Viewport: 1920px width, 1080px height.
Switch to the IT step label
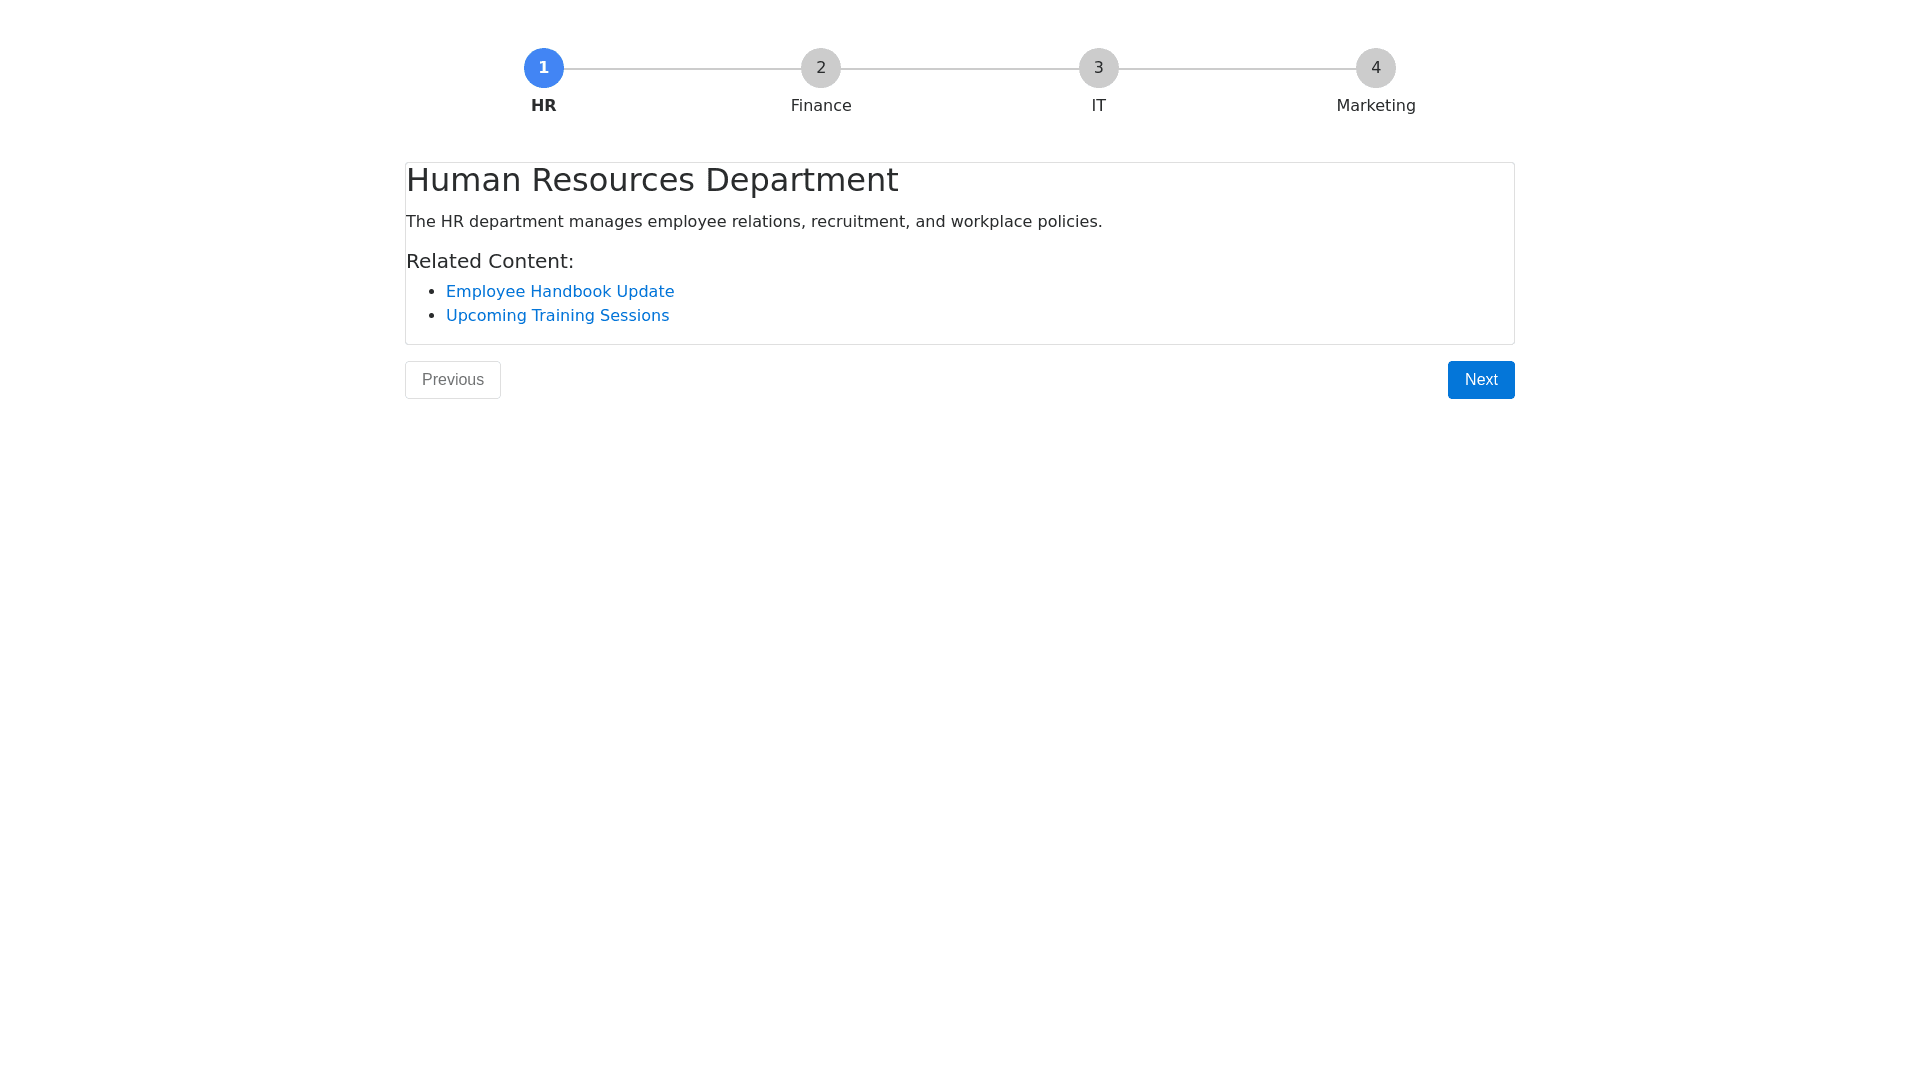(x=1098, y=106)
